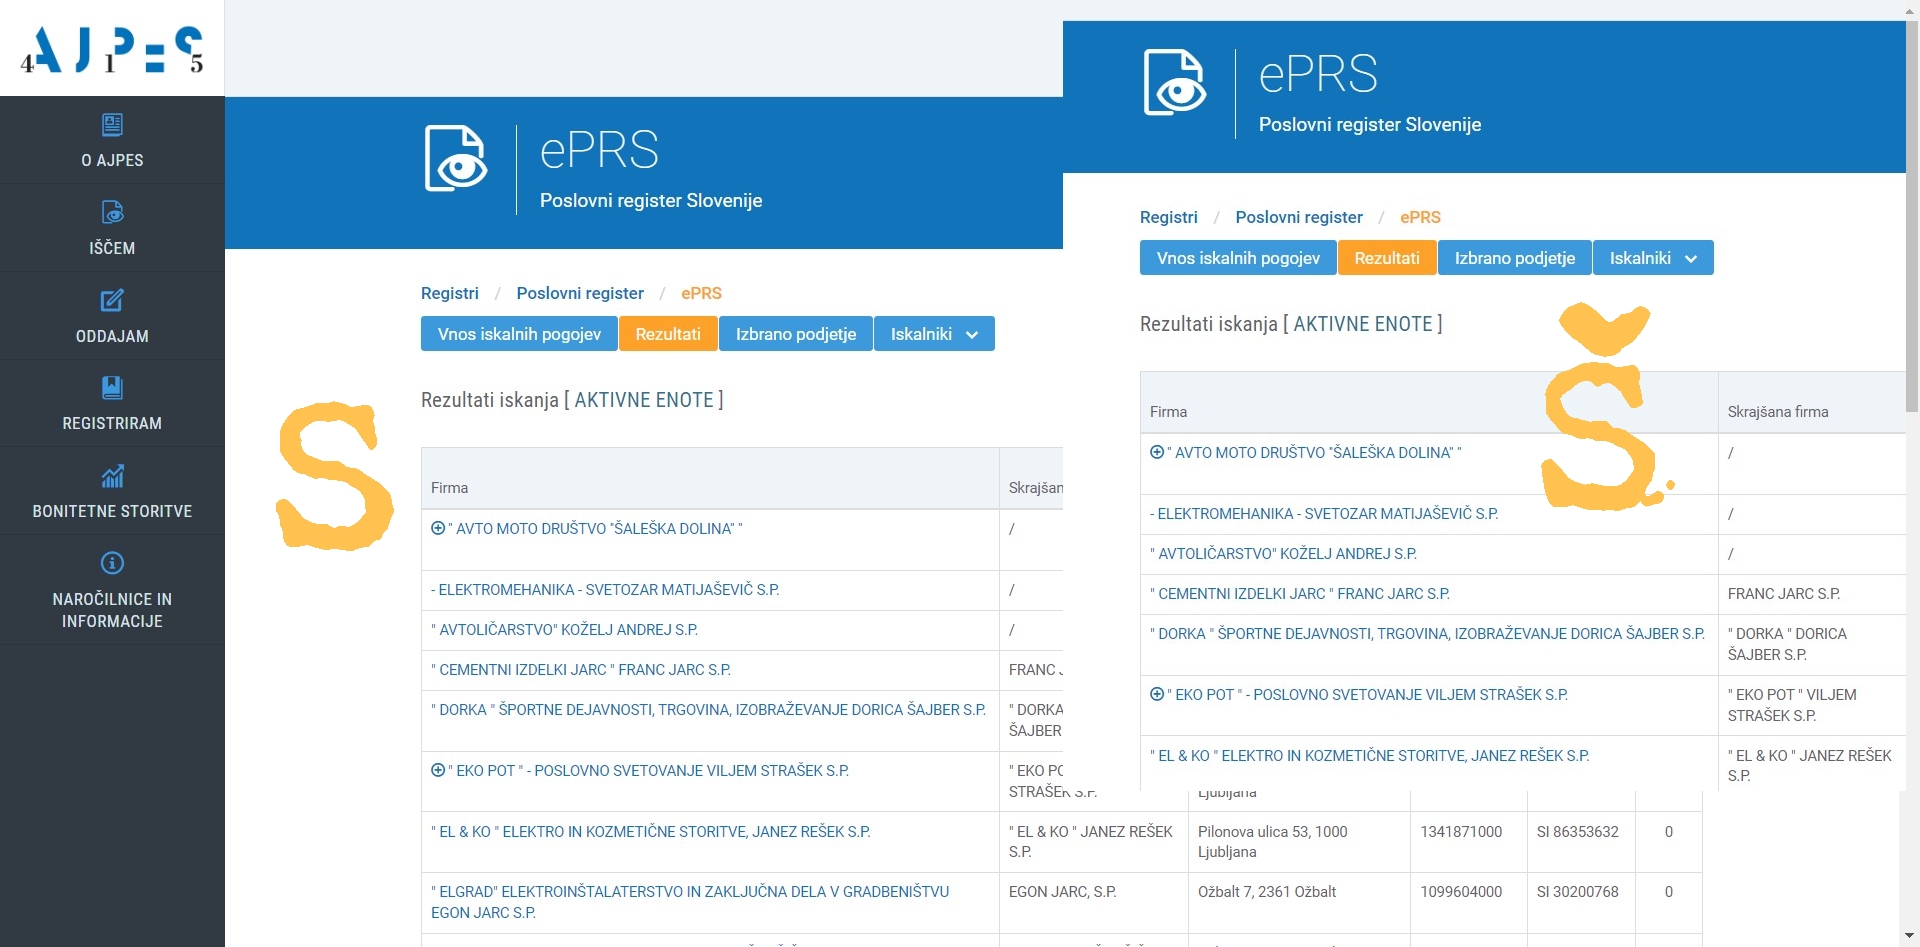Click the AJPES logo
The width and height of the screenshot is (1920, 947).
pos(112,49)
